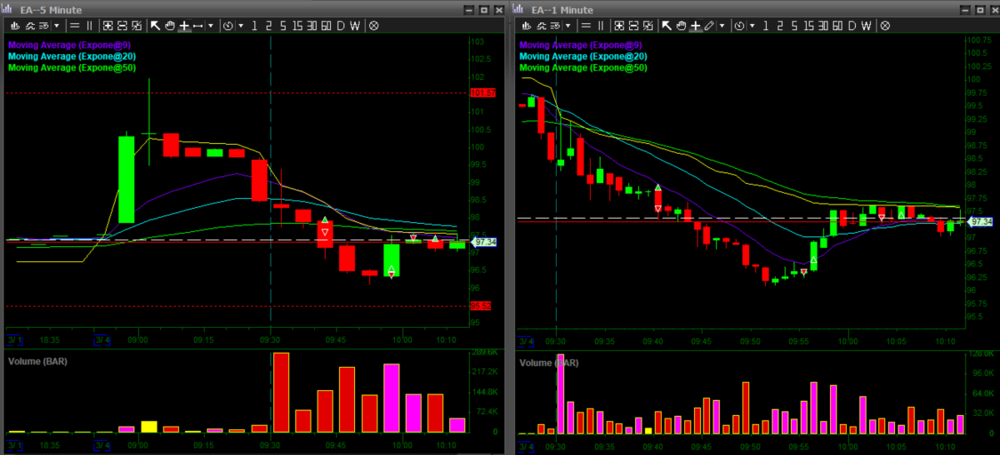Click the horizontal lines icon in the 5 Minute toolbar

[x=76, y=25]
